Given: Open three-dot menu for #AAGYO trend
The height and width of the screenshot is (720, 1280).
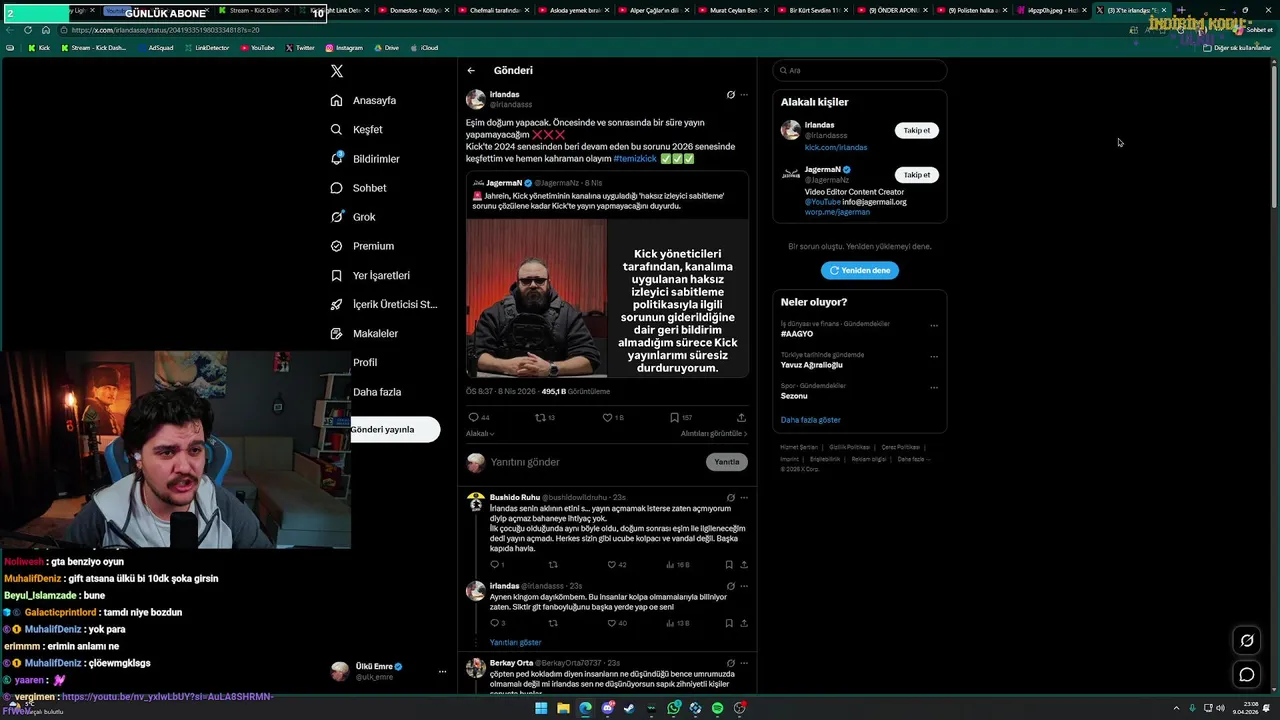Looking at the screenshot, I should (x=934, y=325).
